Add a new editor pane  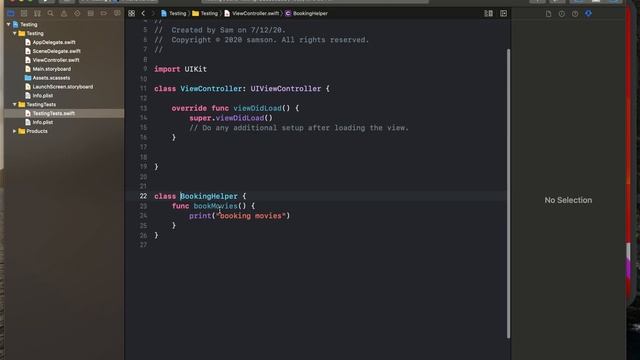(504, 13)
